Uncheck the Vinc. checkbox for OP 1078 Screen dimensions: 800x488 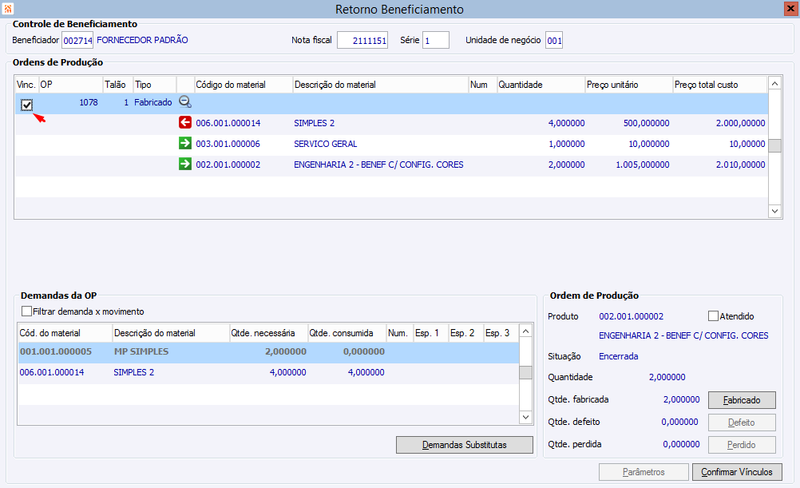(x=28, y=105)
